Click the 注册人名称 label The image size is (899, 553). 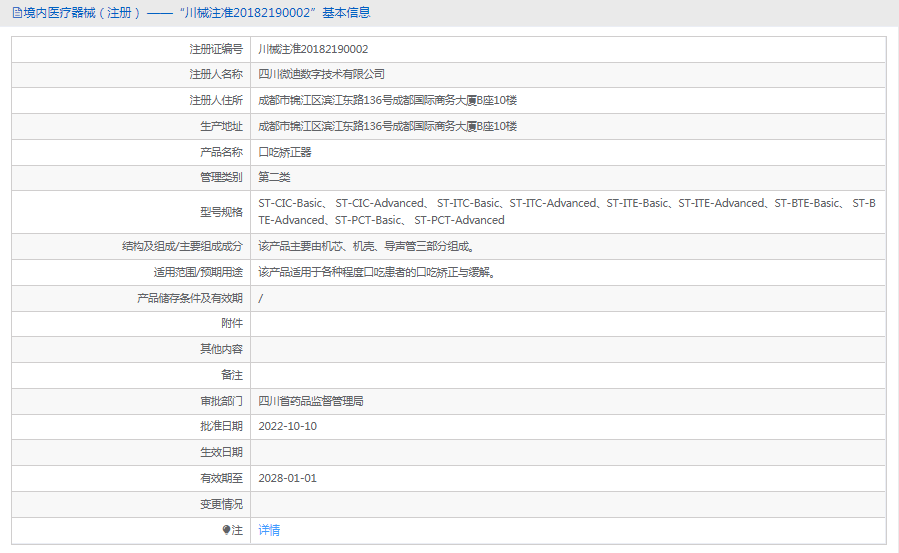click(216, 74)
